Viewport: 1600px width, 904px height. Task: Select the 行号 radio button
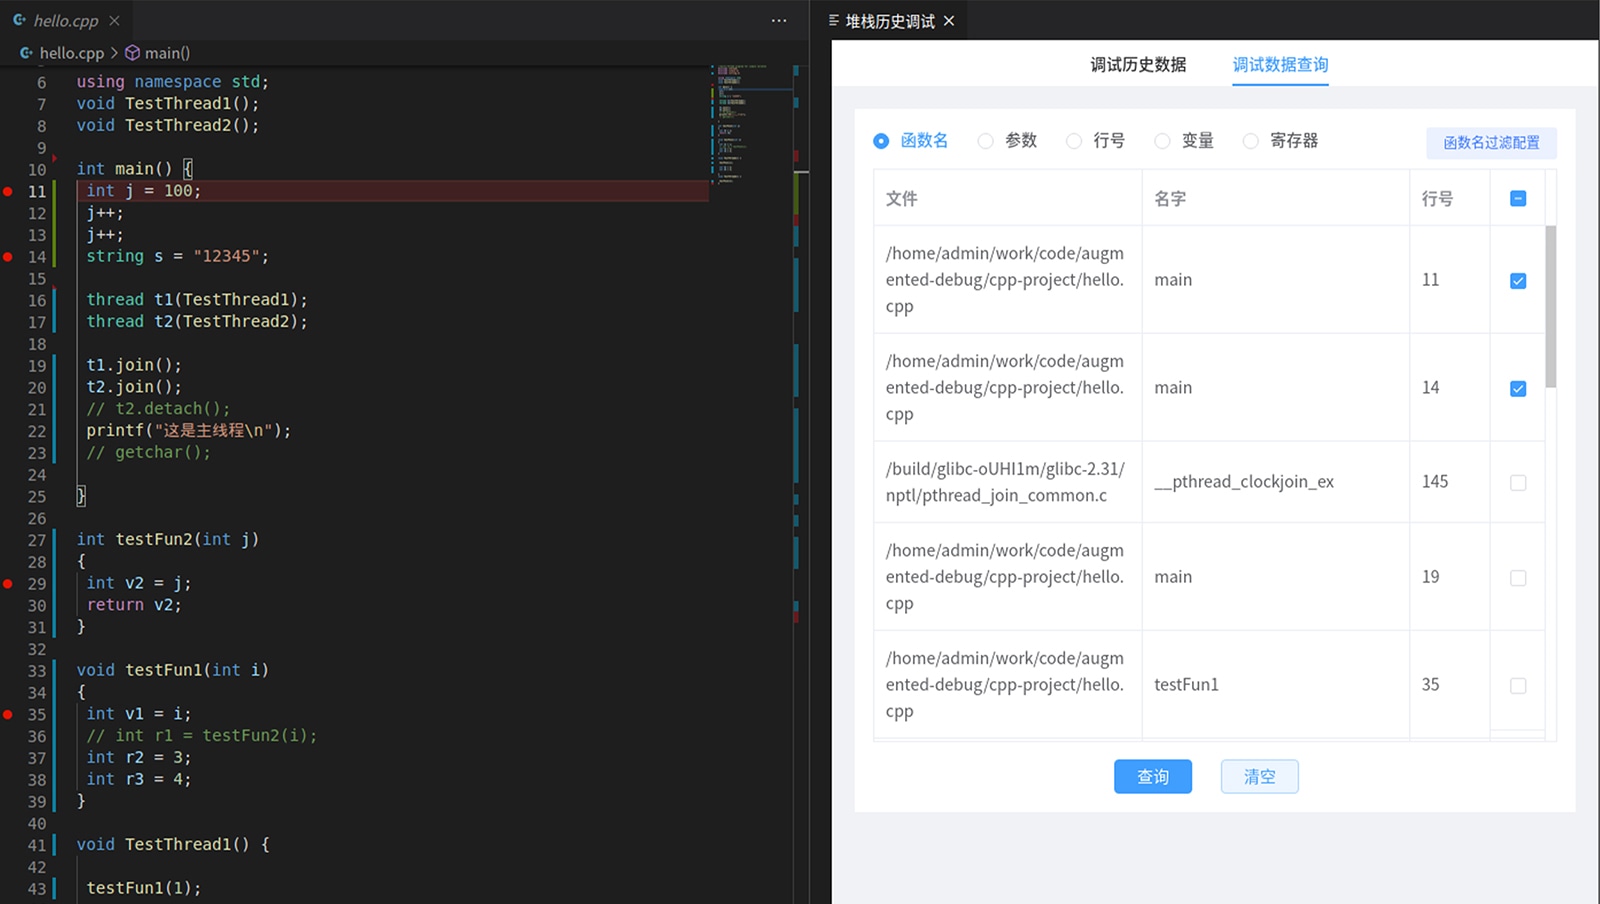click(x=1074, y=141)
